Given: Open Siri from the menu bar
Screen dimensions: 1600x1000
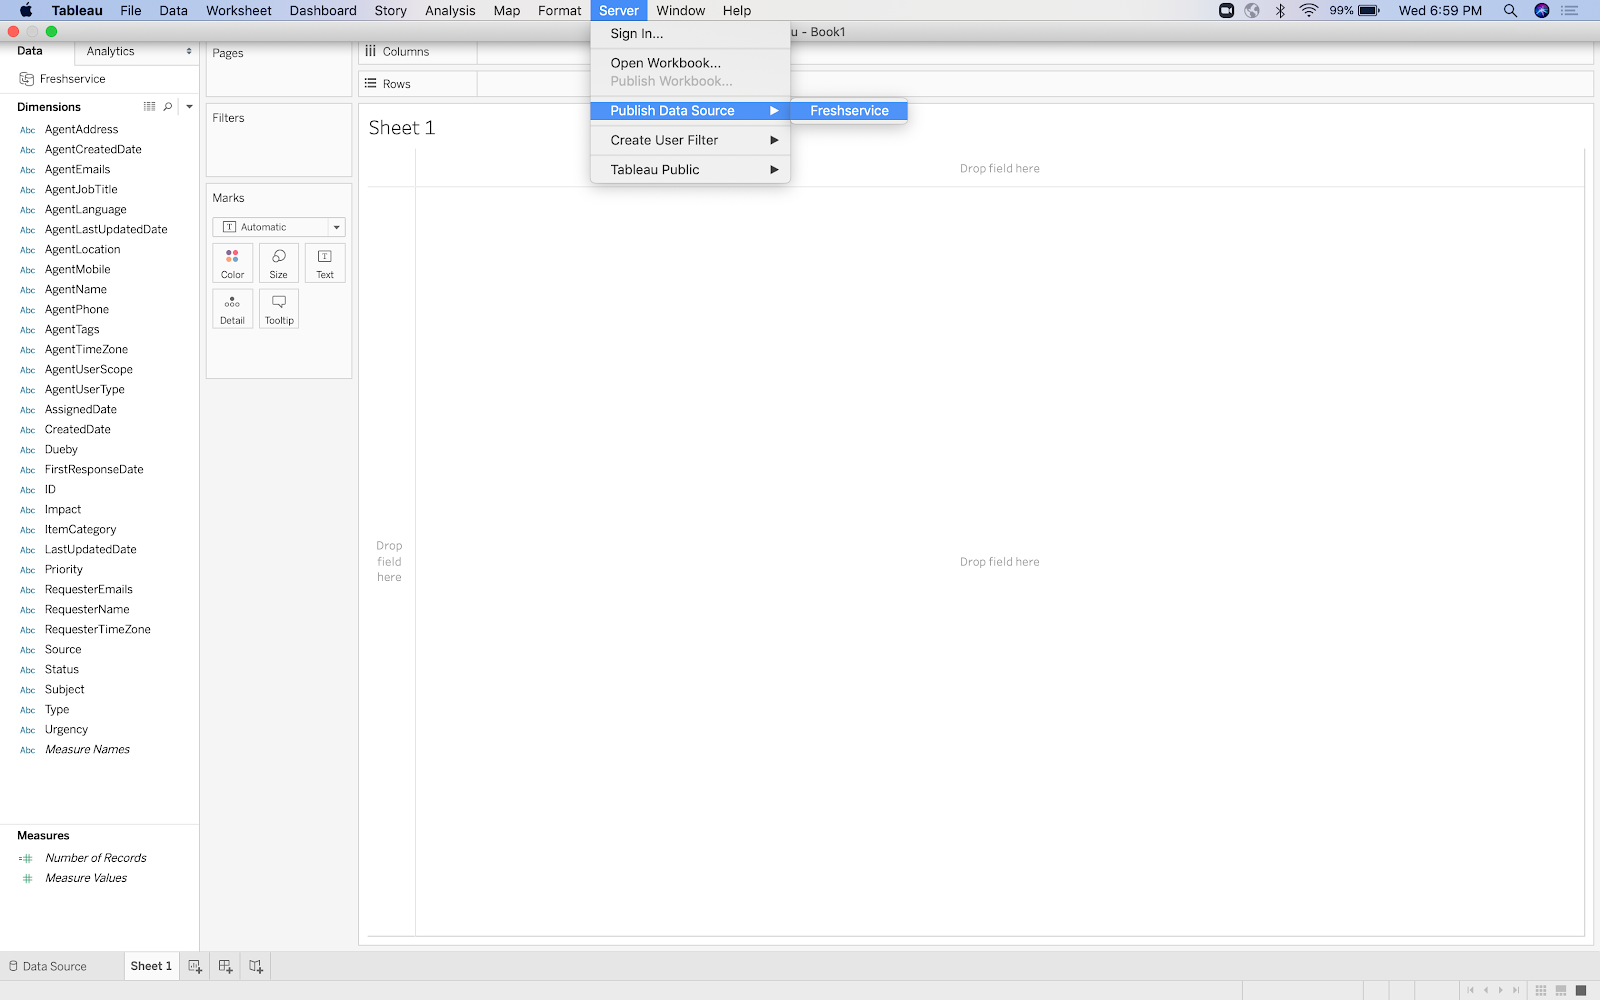Looking at the screenshot, I should click(1542, 10).
